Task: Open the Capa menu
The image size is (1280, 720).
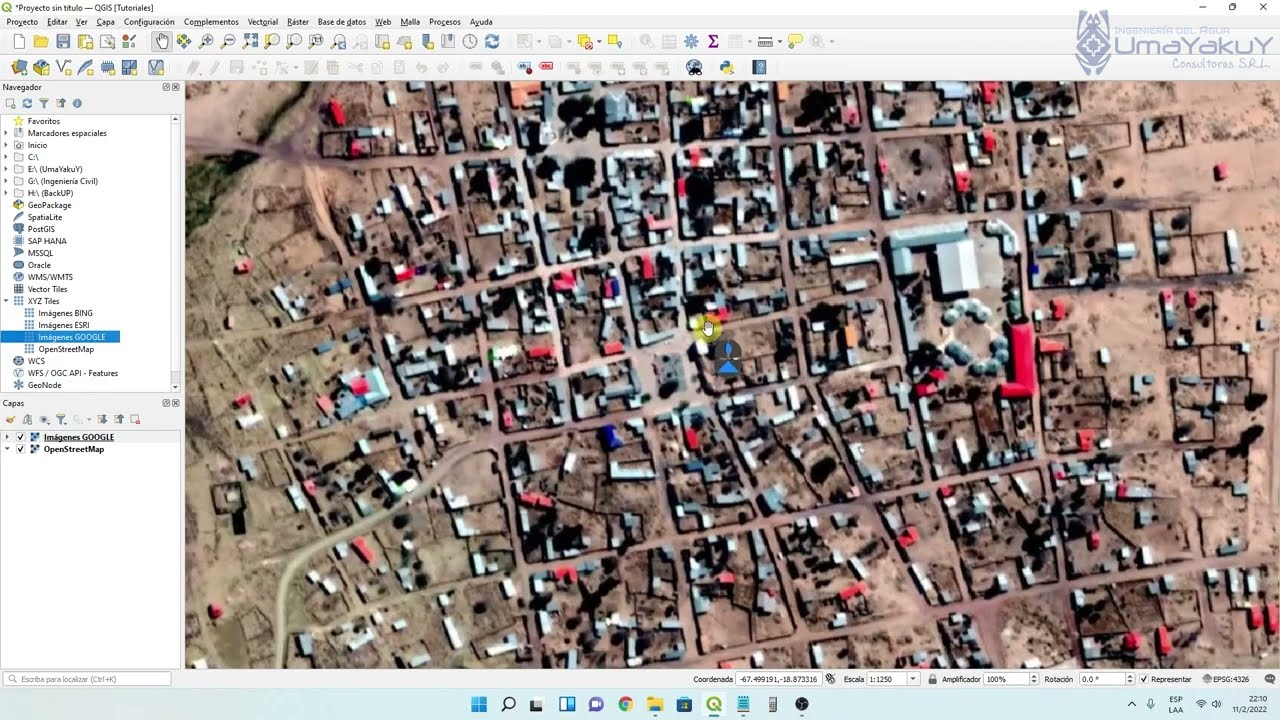Action: (x=105, y=21)
